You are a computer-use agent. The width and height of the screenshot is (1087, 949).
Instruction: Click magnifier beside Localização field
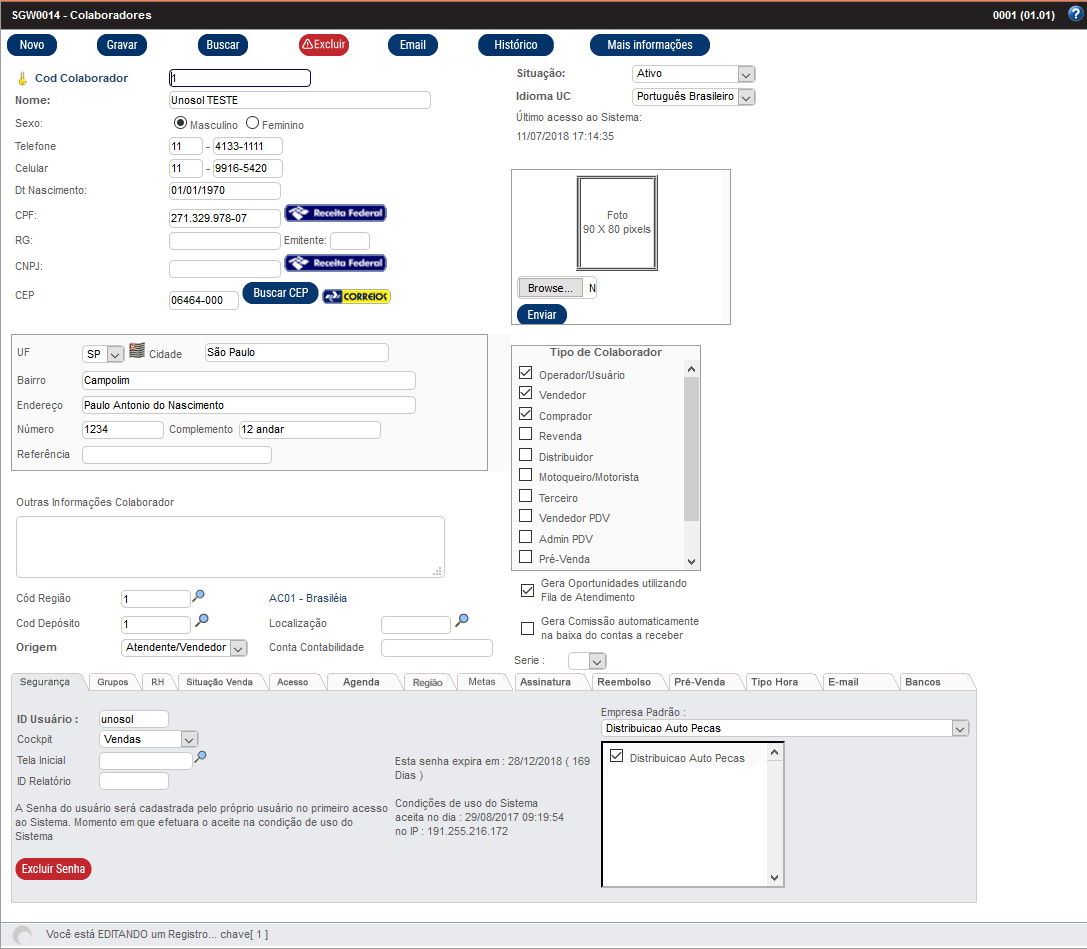coord(461,621)
